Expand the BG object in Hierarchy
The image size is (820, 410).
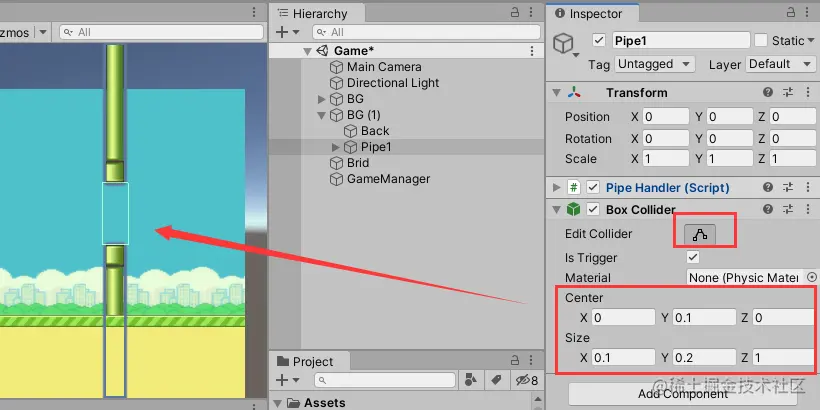pyautogui.click(x=322, y=99)
